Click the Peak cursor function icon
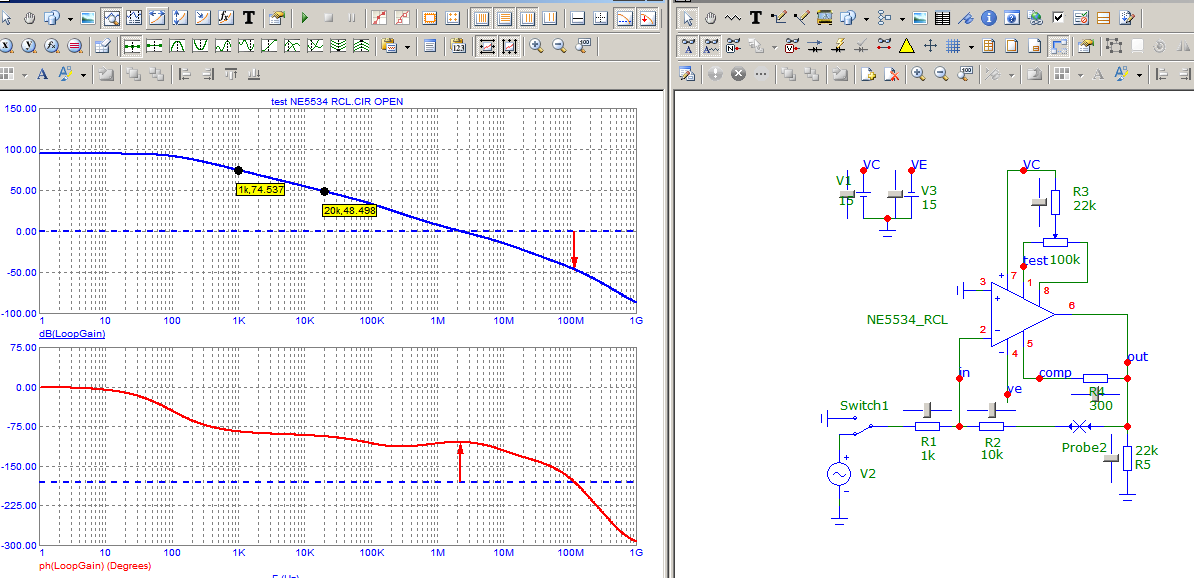Viewport: 1194px width, 578px height. pos(177,46)
